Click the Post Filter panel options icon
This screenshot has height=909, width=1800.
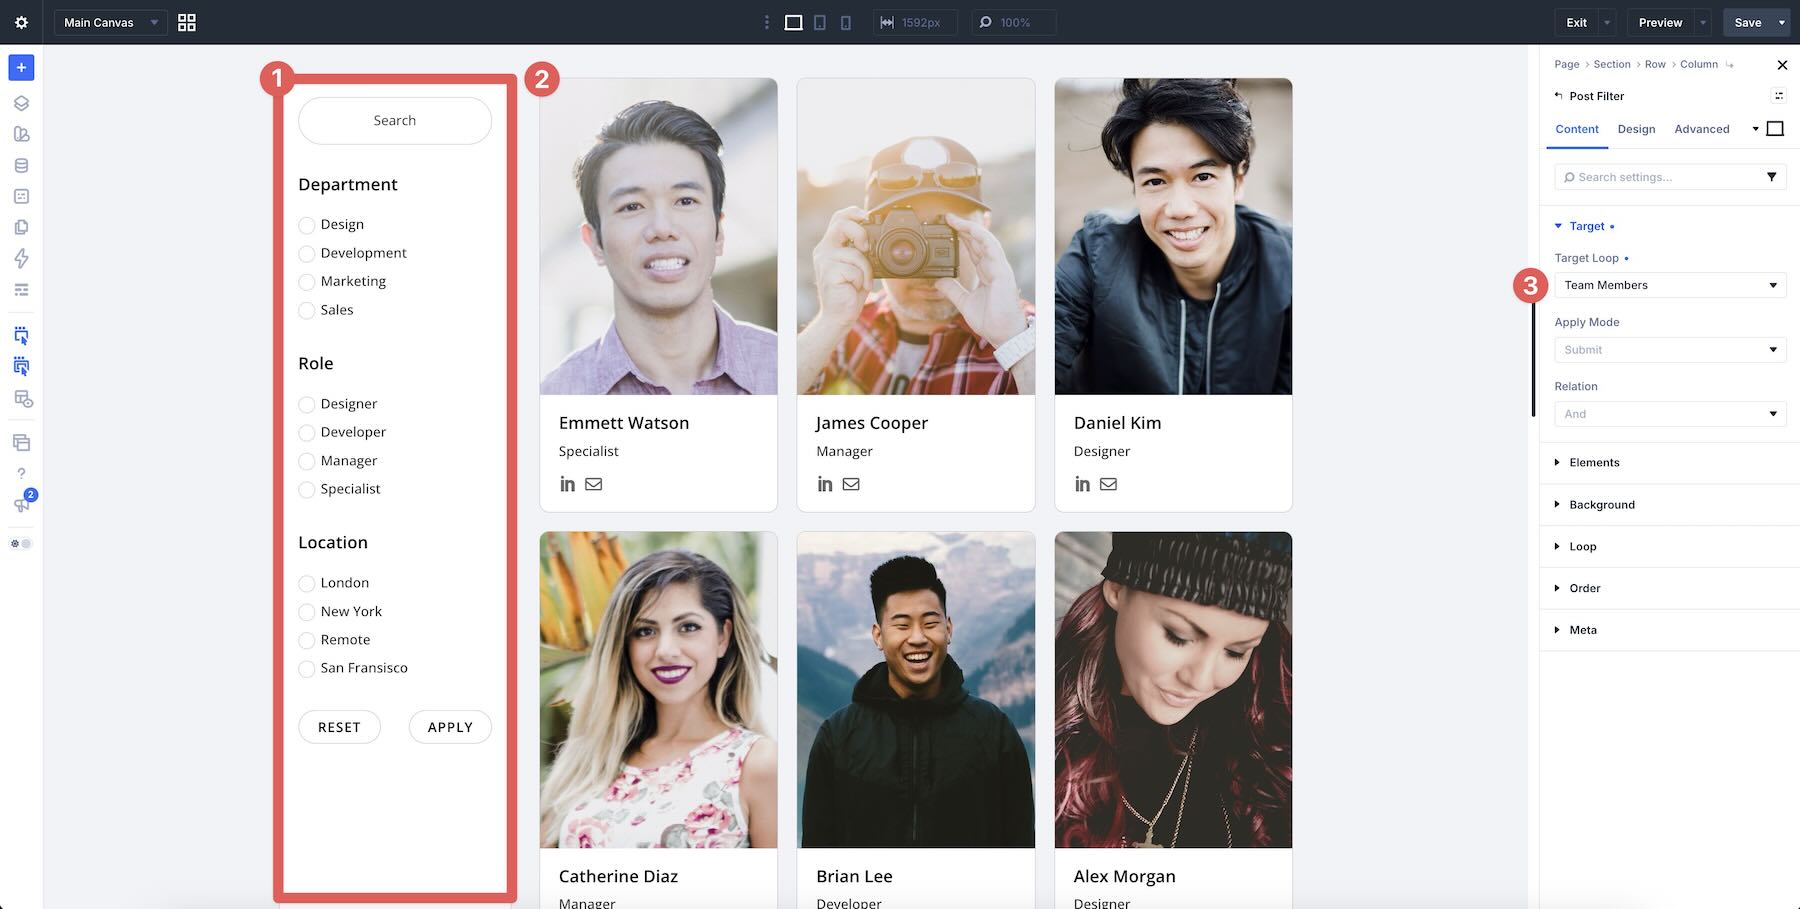1778,96
